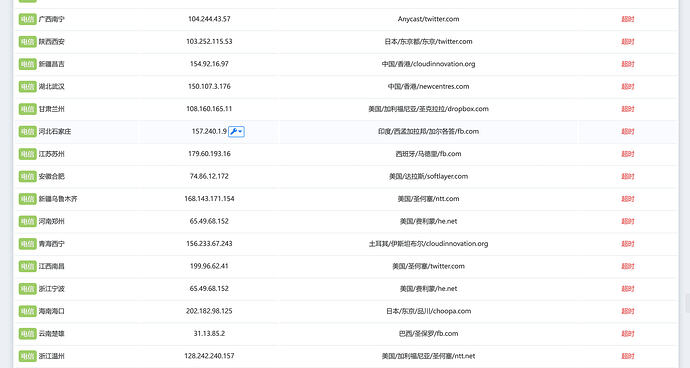690x368 pixels.
Task: Click the 印度 加尔各答 fb.com cell
Action: tap(429, 131)
